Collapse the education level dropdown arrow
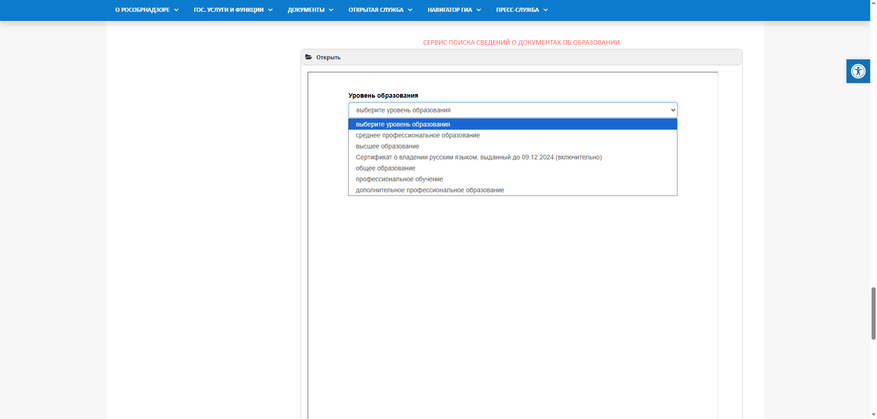Viewport: 877px width, 419px height. coord(673,110)
